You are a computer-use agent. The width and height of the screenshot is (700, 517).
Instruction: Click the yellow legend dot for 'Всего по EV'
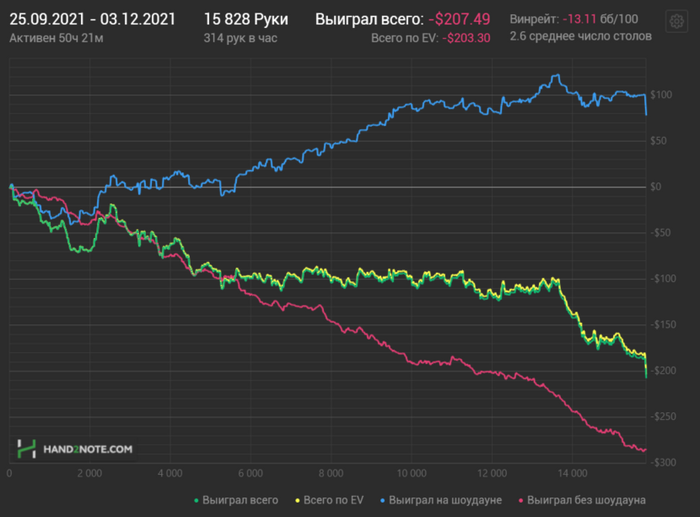pyautogui.click(x=297, y=501)
